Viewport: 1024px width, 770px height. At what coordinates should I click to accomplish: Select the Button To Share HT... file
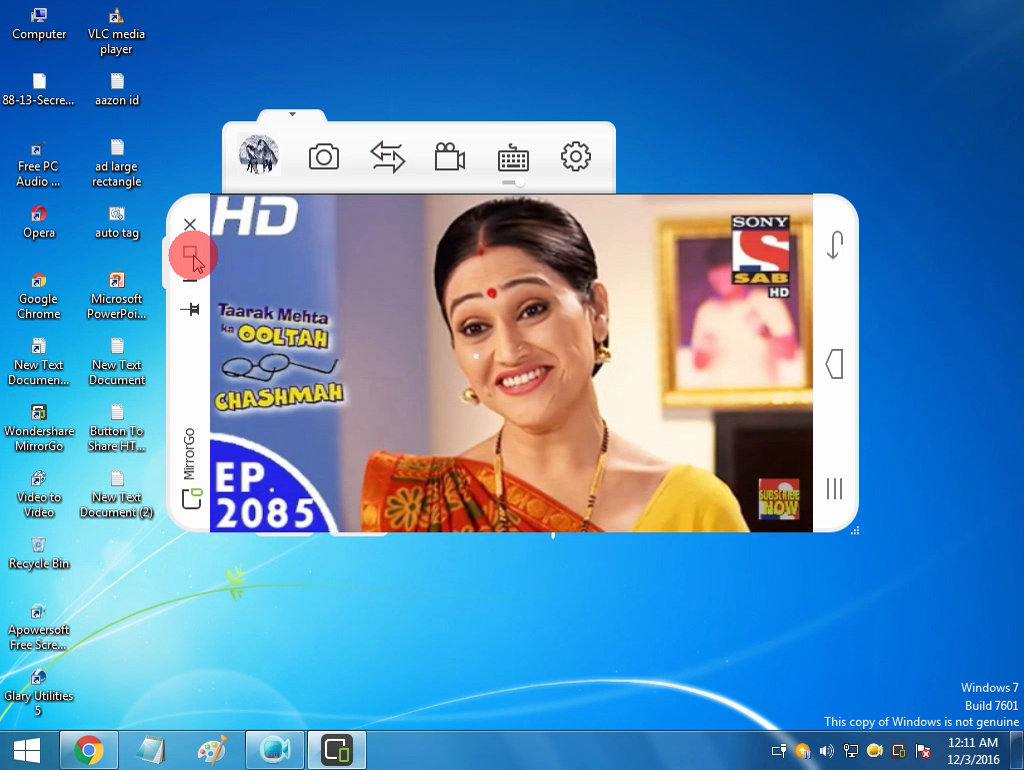tap(117, 429)
